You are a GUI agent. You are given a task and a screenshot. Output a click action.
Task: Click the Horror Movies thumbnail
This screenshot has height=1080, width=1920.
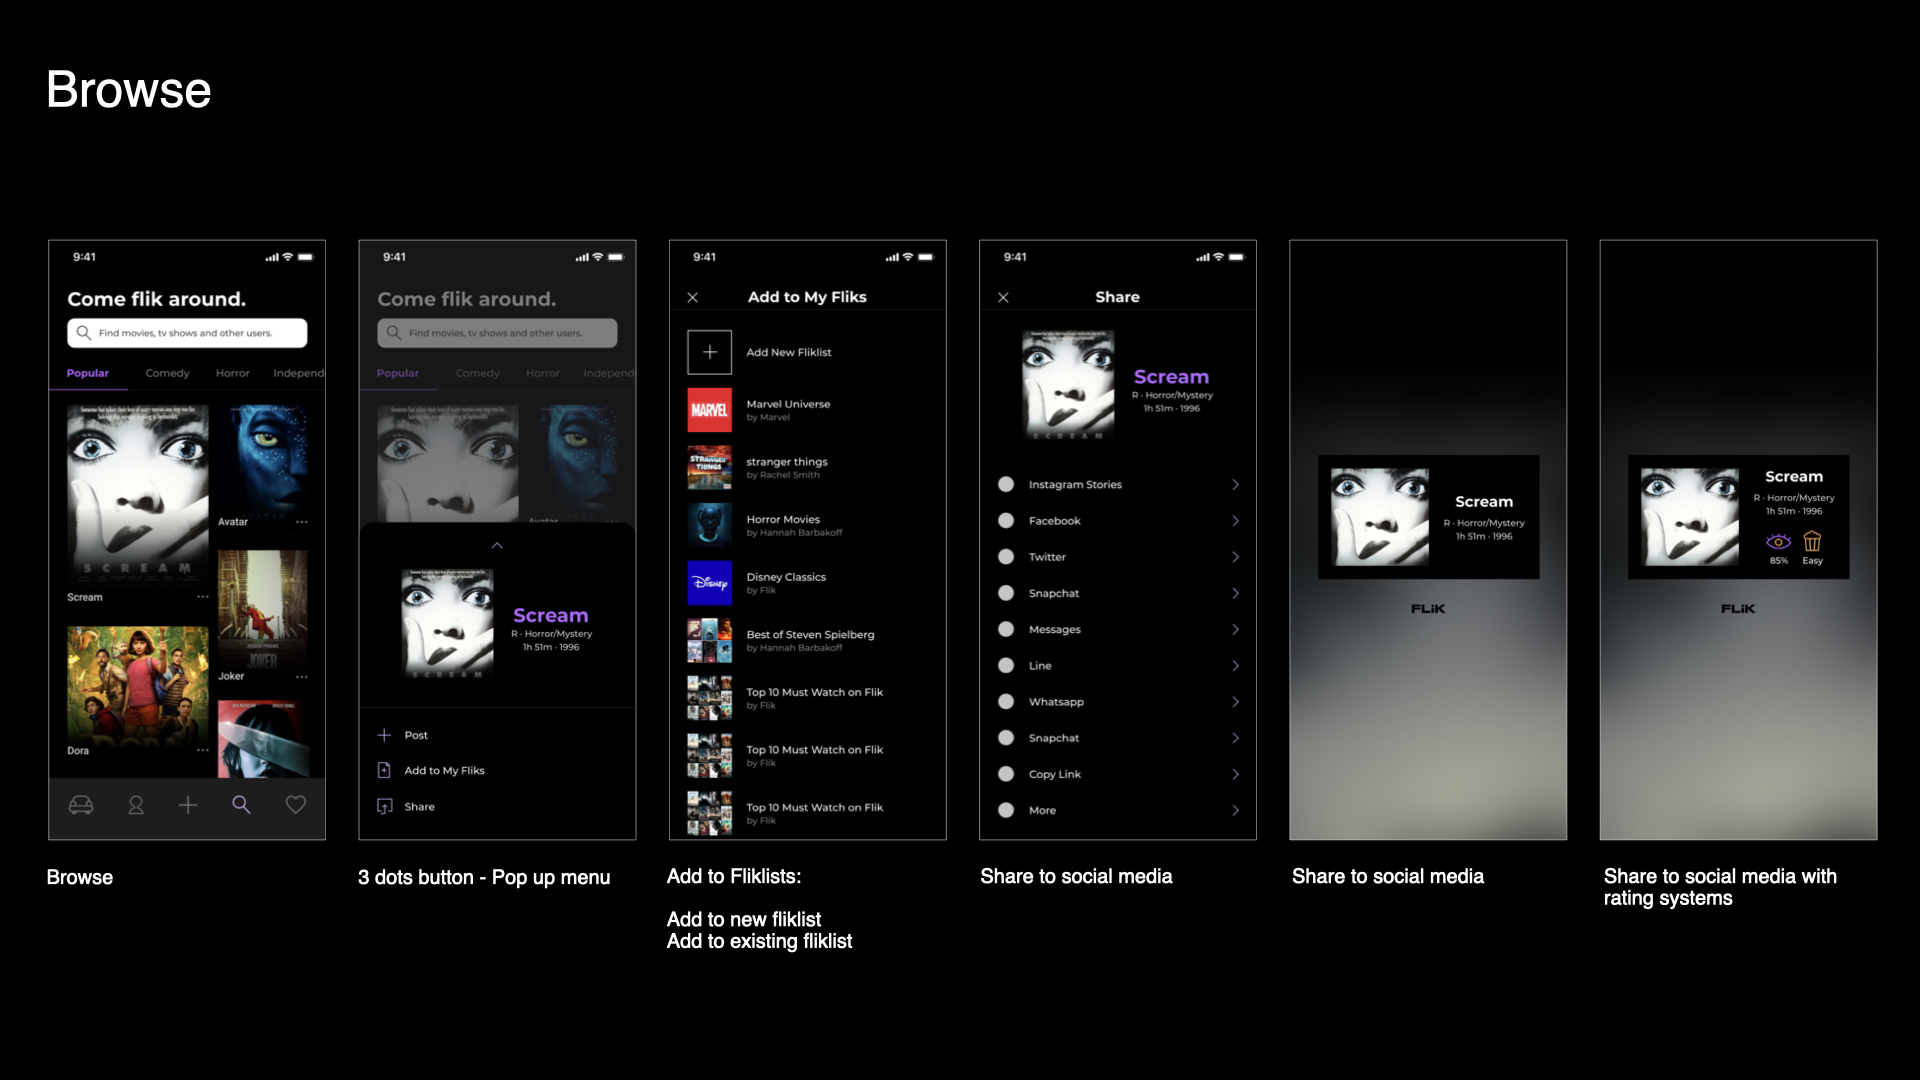point(710,525)
